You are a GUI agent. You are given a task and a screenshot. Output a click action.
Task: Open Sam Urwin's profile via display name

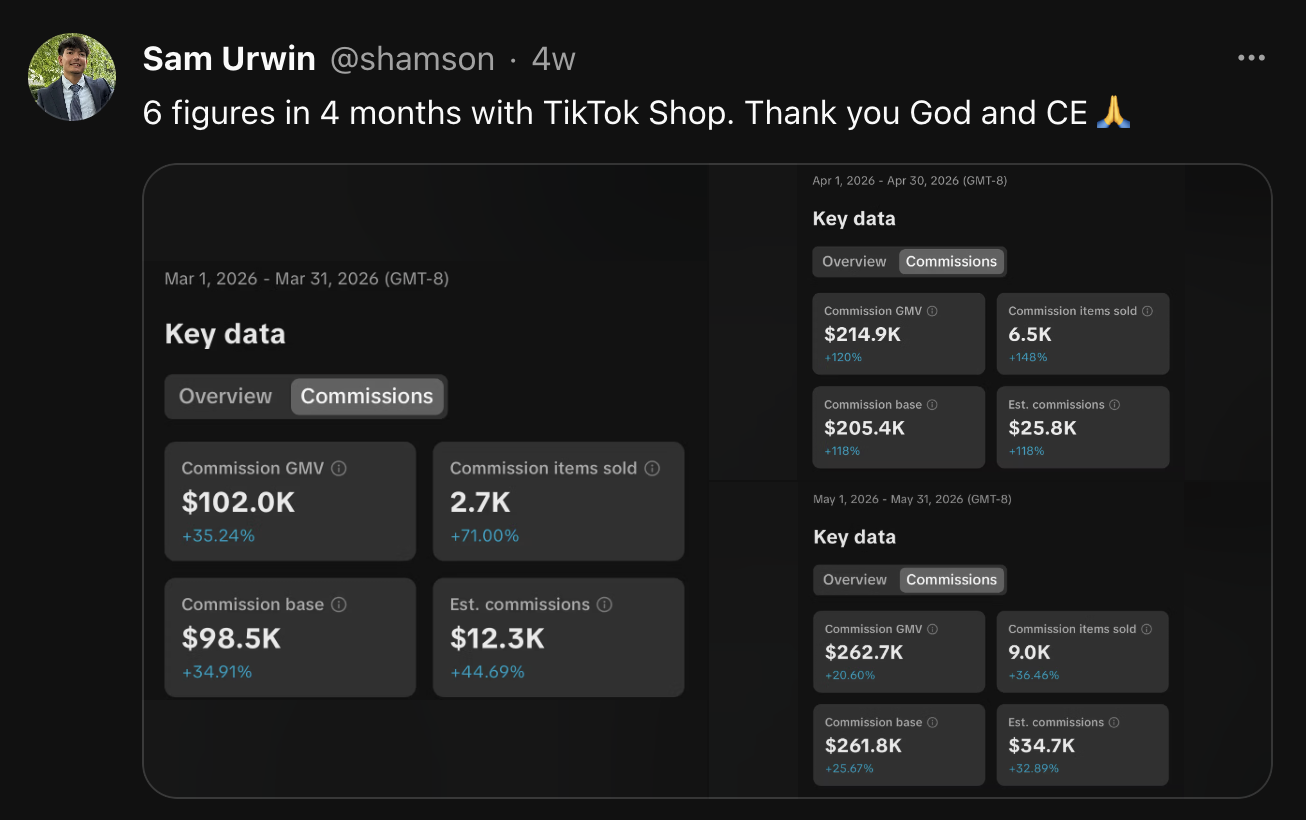[229, 59]
